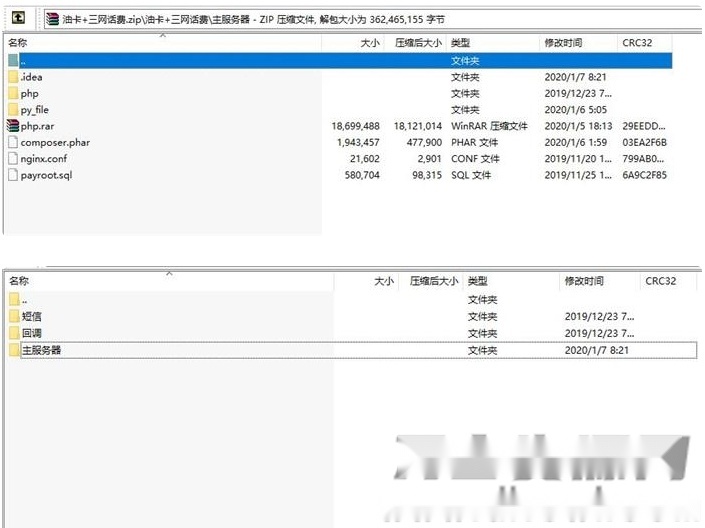The width and height of the screenshot is (705, 528).
Task: Click the CONF 文件 type cell
Action: pos(475,159)
